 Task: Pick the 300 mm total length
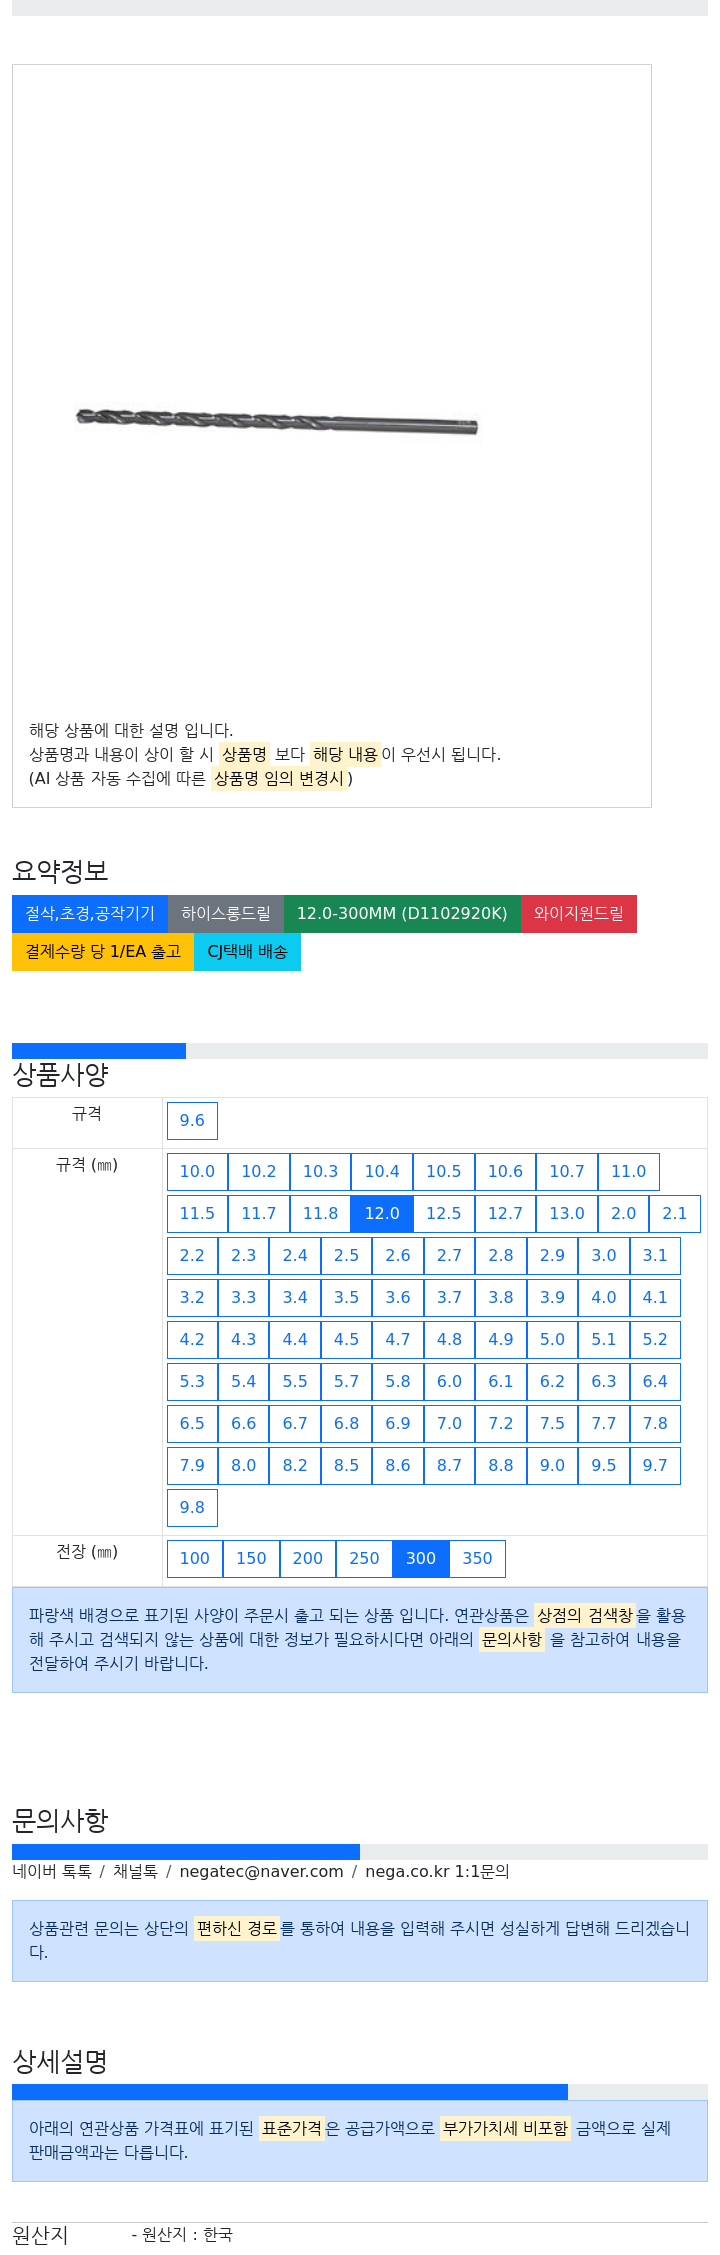(421, 1558)
